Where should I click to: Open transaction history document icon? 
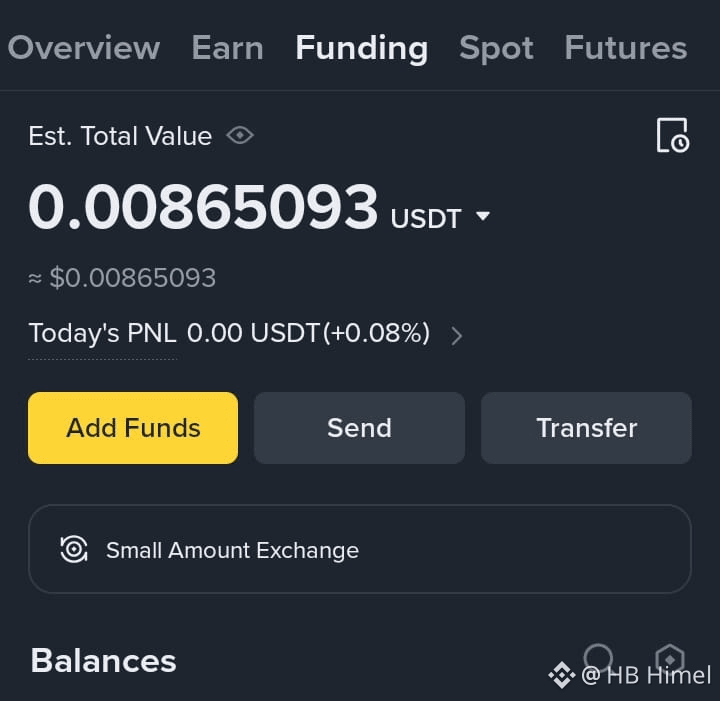[x=673, y=135]
